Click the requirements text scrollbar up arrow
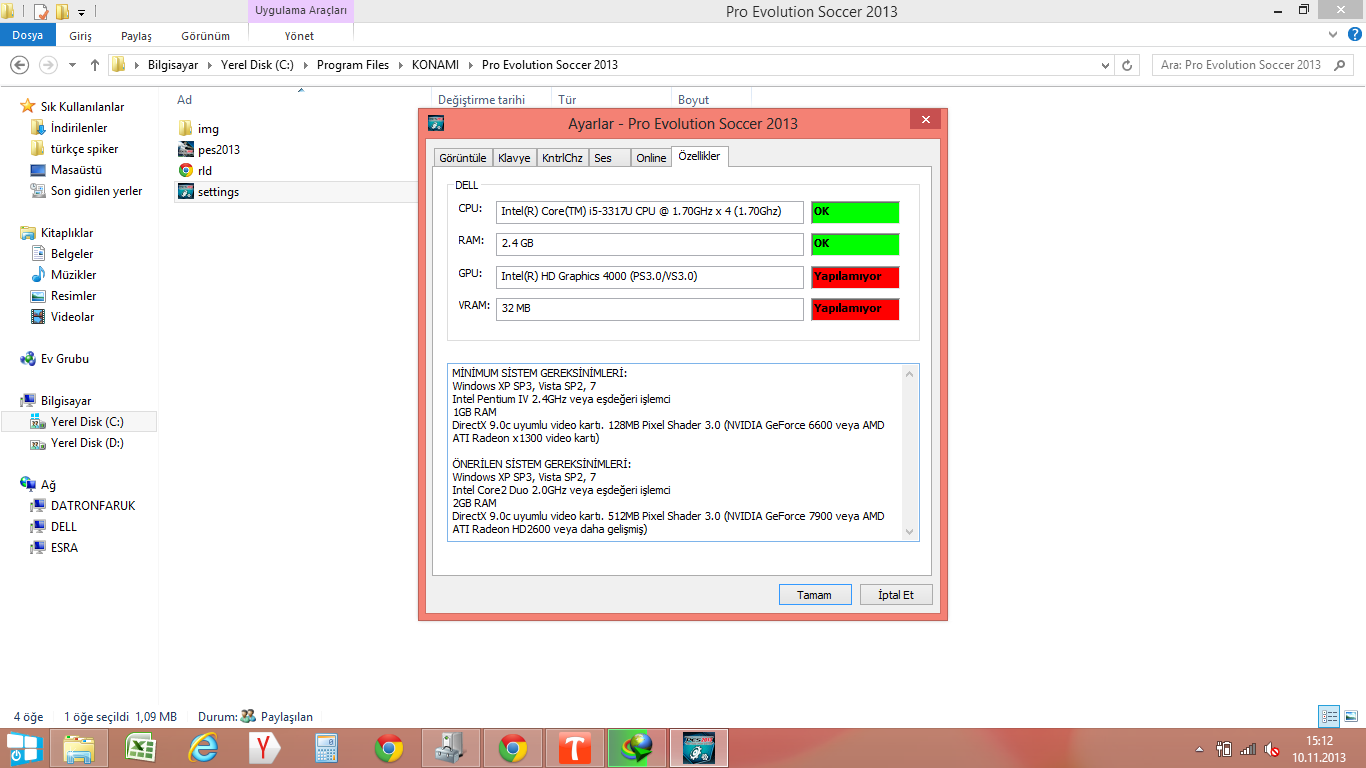 909,374
